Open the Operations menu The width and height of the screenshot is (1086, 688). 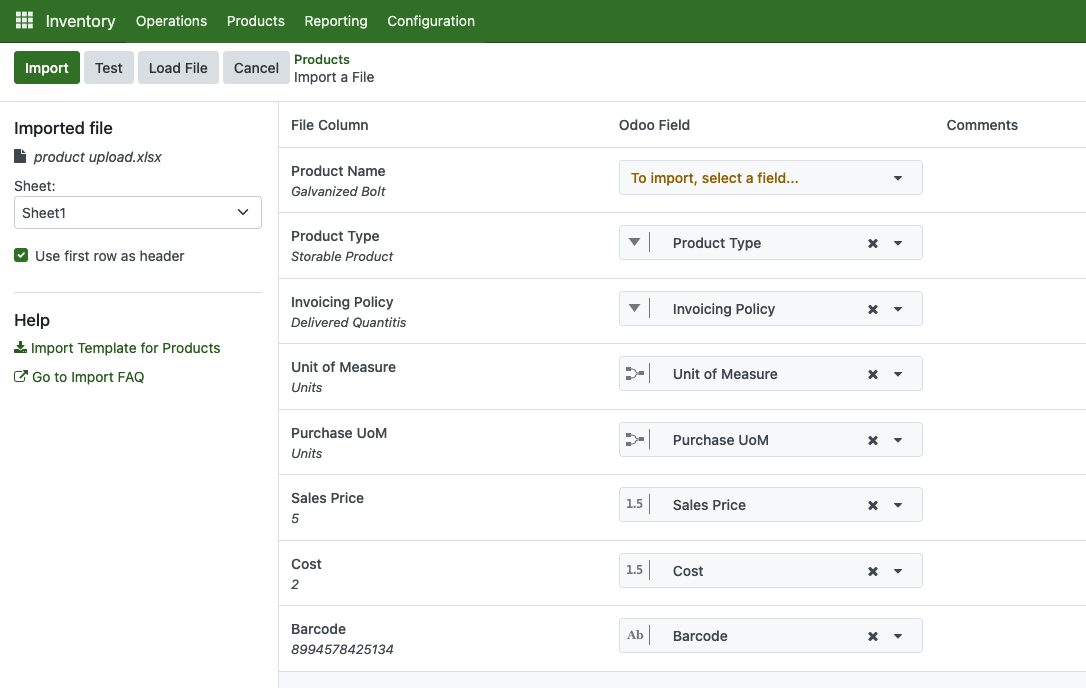click(171, 21)
